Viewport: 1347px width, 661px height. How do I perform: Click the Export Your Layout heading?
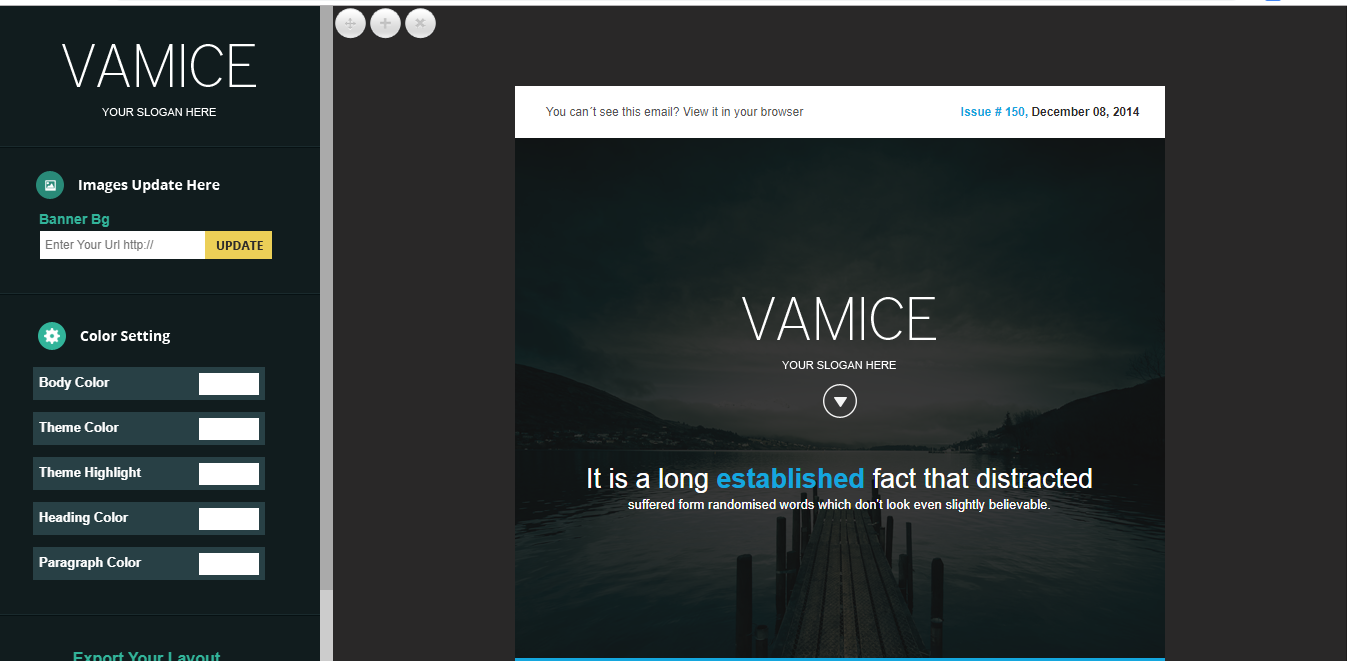coord(146,655)
